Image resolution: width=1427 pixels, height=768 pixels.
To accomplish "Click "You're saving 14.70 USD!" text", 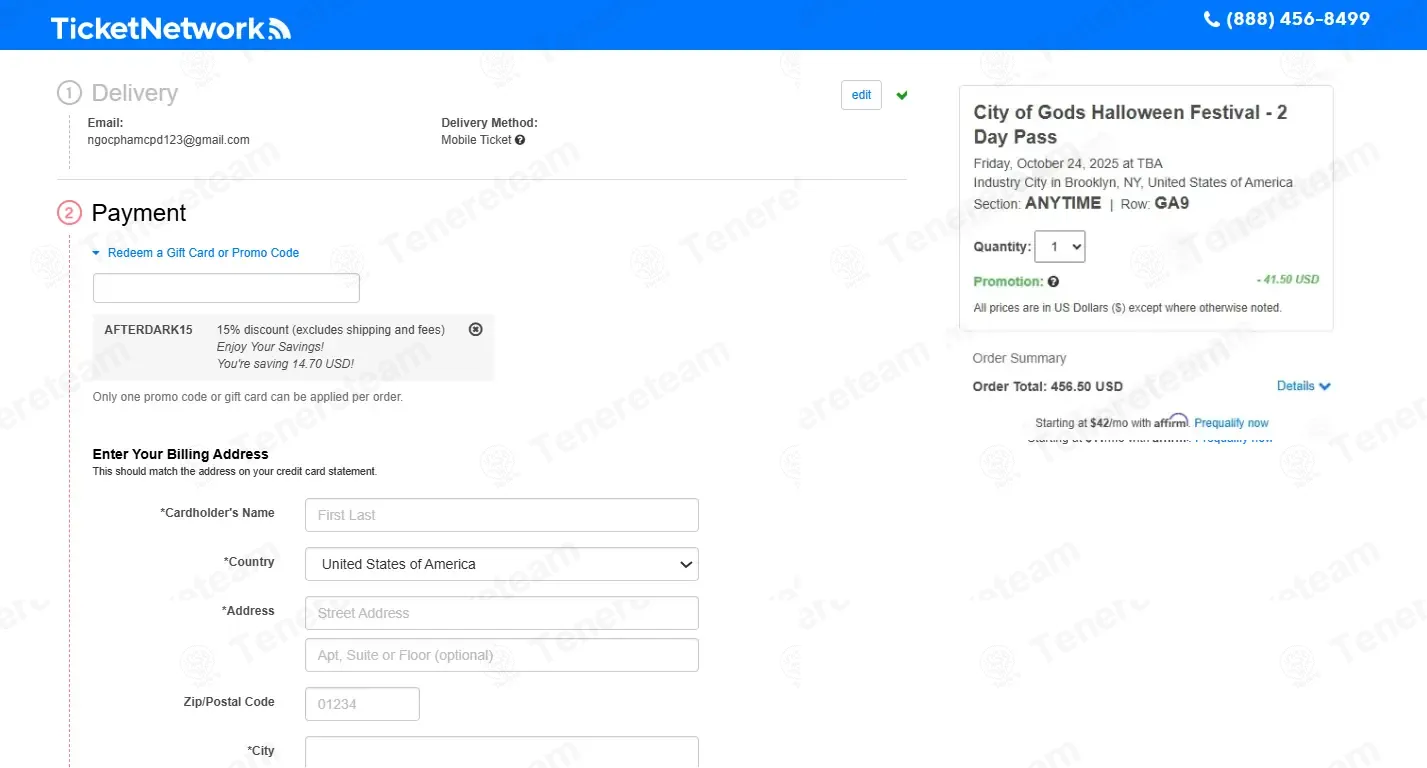I will point(285,364).
